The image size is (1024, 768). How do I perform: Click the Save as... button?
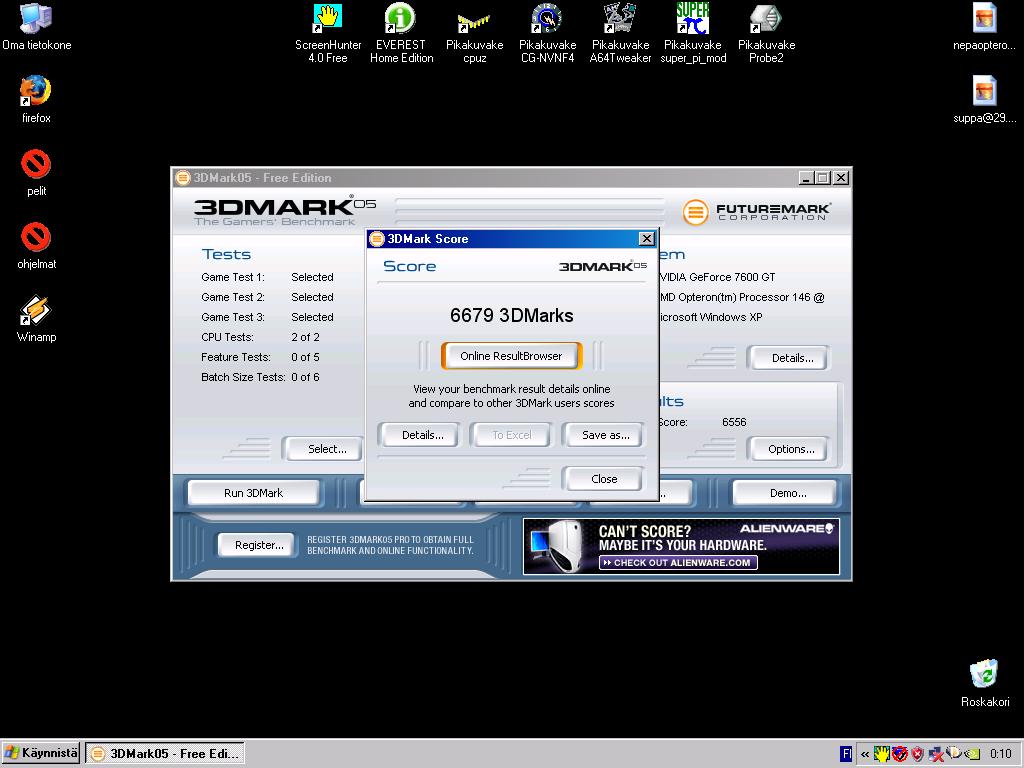pyautogui.click(x=605, y=435)
